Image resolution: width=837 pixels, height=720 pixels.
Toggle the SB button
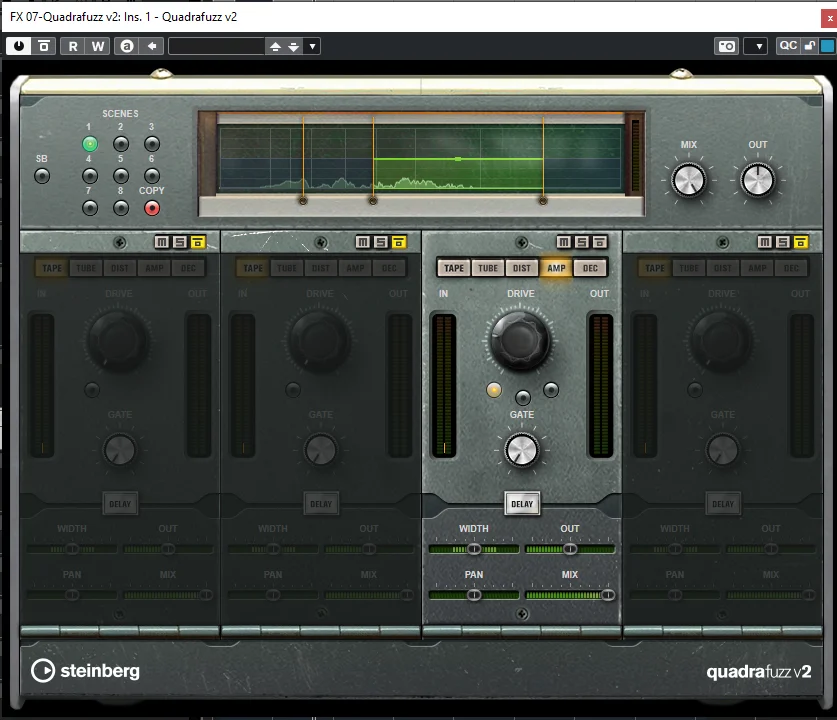42,176
